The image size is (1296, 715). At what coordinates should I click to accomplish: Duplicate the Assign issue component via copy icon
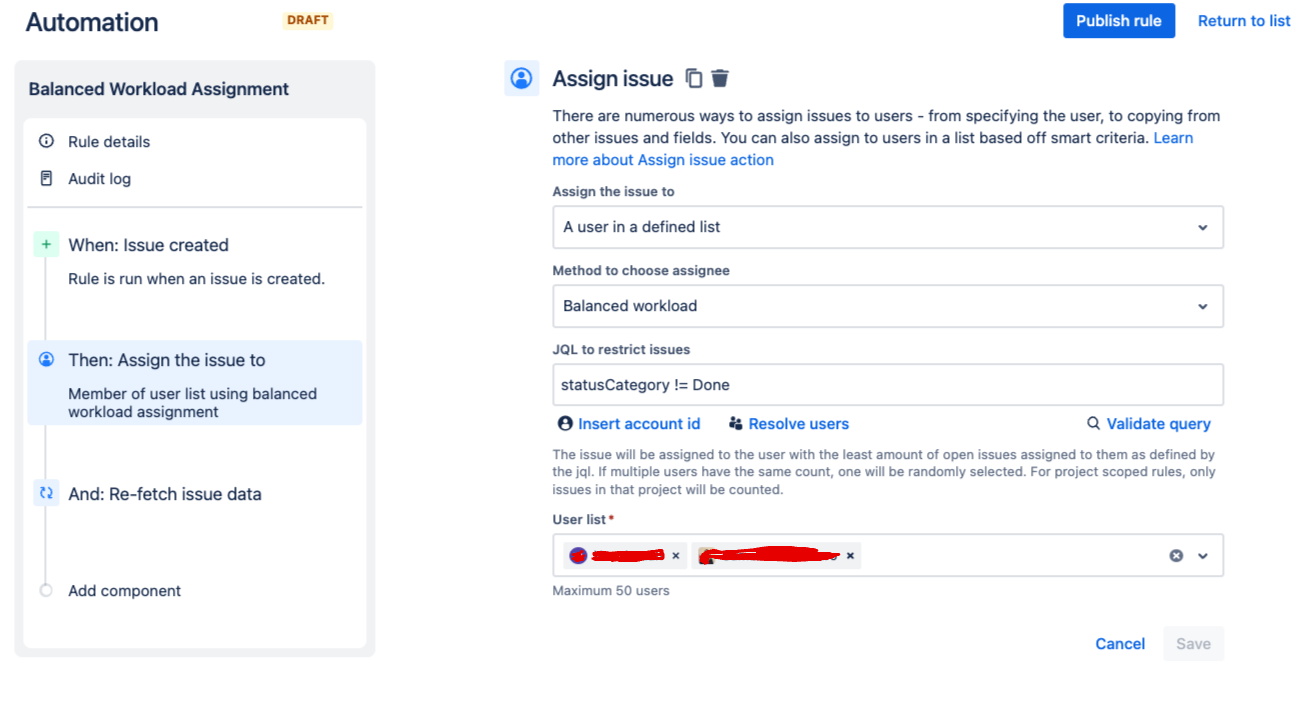694,78
